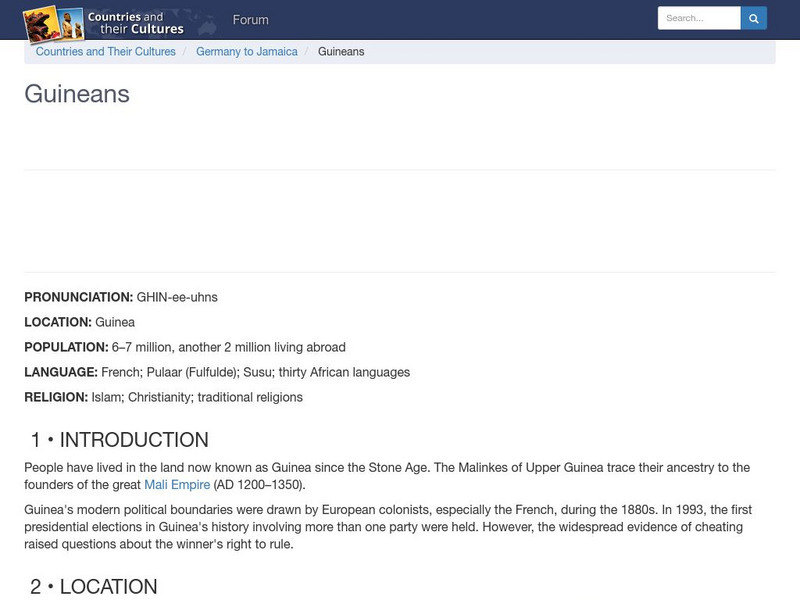Image resolution: width=800 pixels, height=600 pixels.
Task: Click paragraph starting 'People have lived'
Action: click(x=387, y=476)
